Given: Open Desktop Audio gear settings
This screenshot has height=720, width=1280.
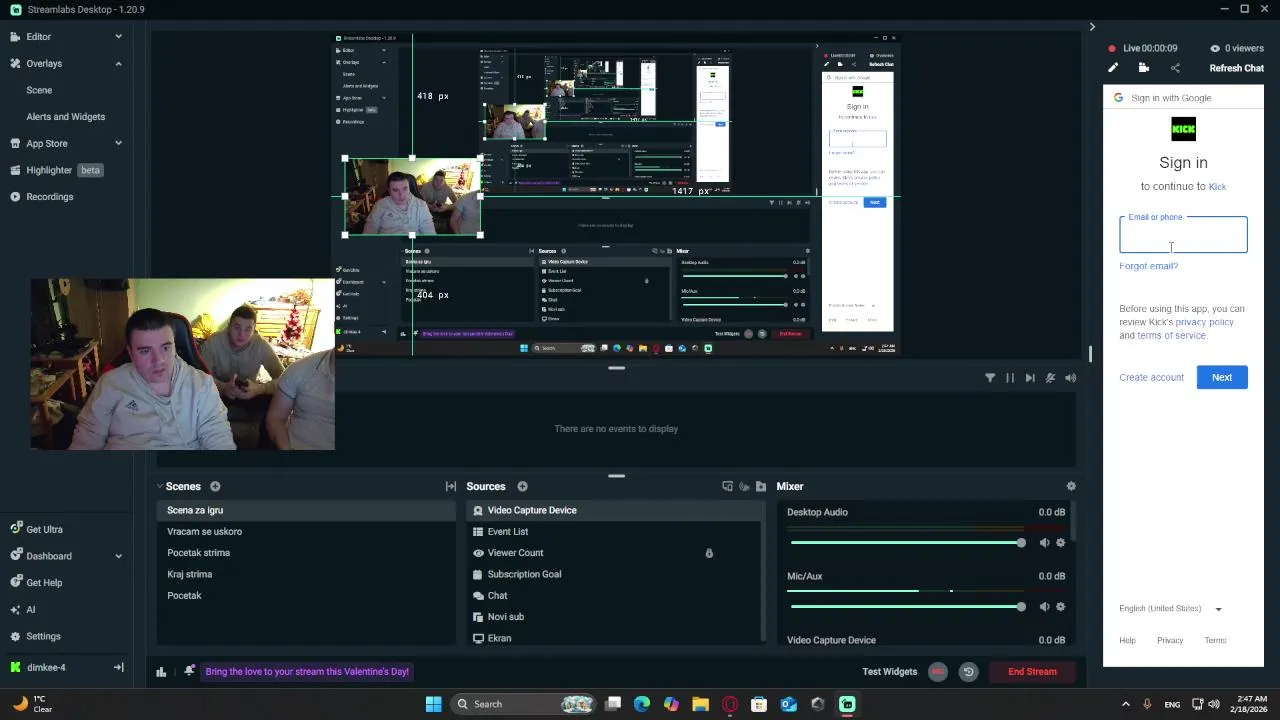Looking at the screenshot, I should (1060, 543).
